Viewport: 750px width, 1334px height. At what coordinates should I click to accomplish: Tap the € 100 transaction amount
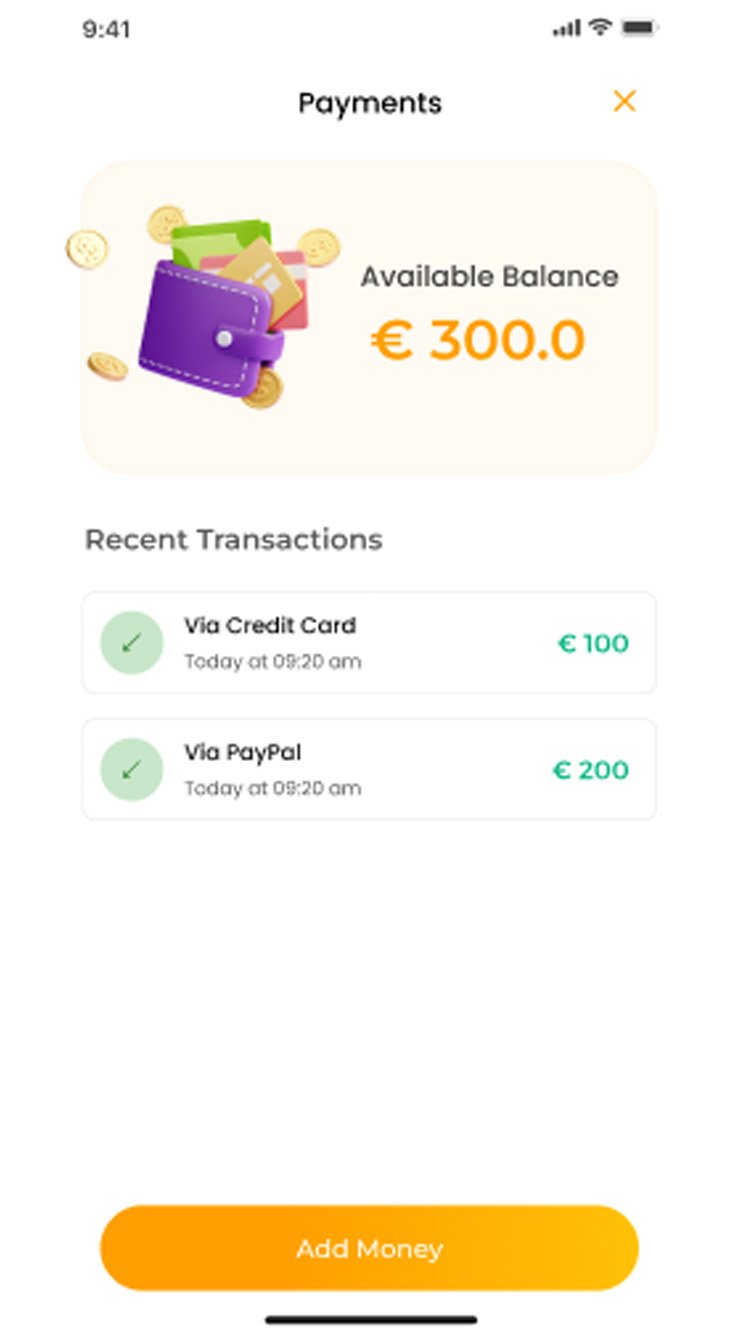coord(593,643)
